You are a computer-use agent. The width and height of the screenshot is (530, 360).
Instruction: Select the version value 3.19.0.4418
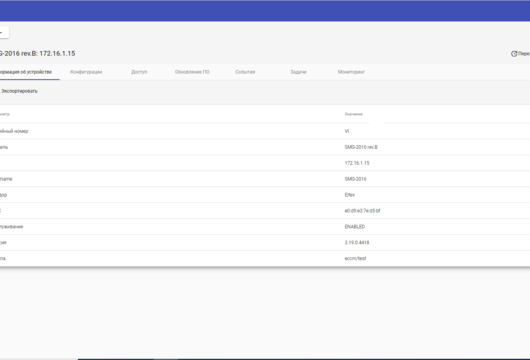click(357, 243)
